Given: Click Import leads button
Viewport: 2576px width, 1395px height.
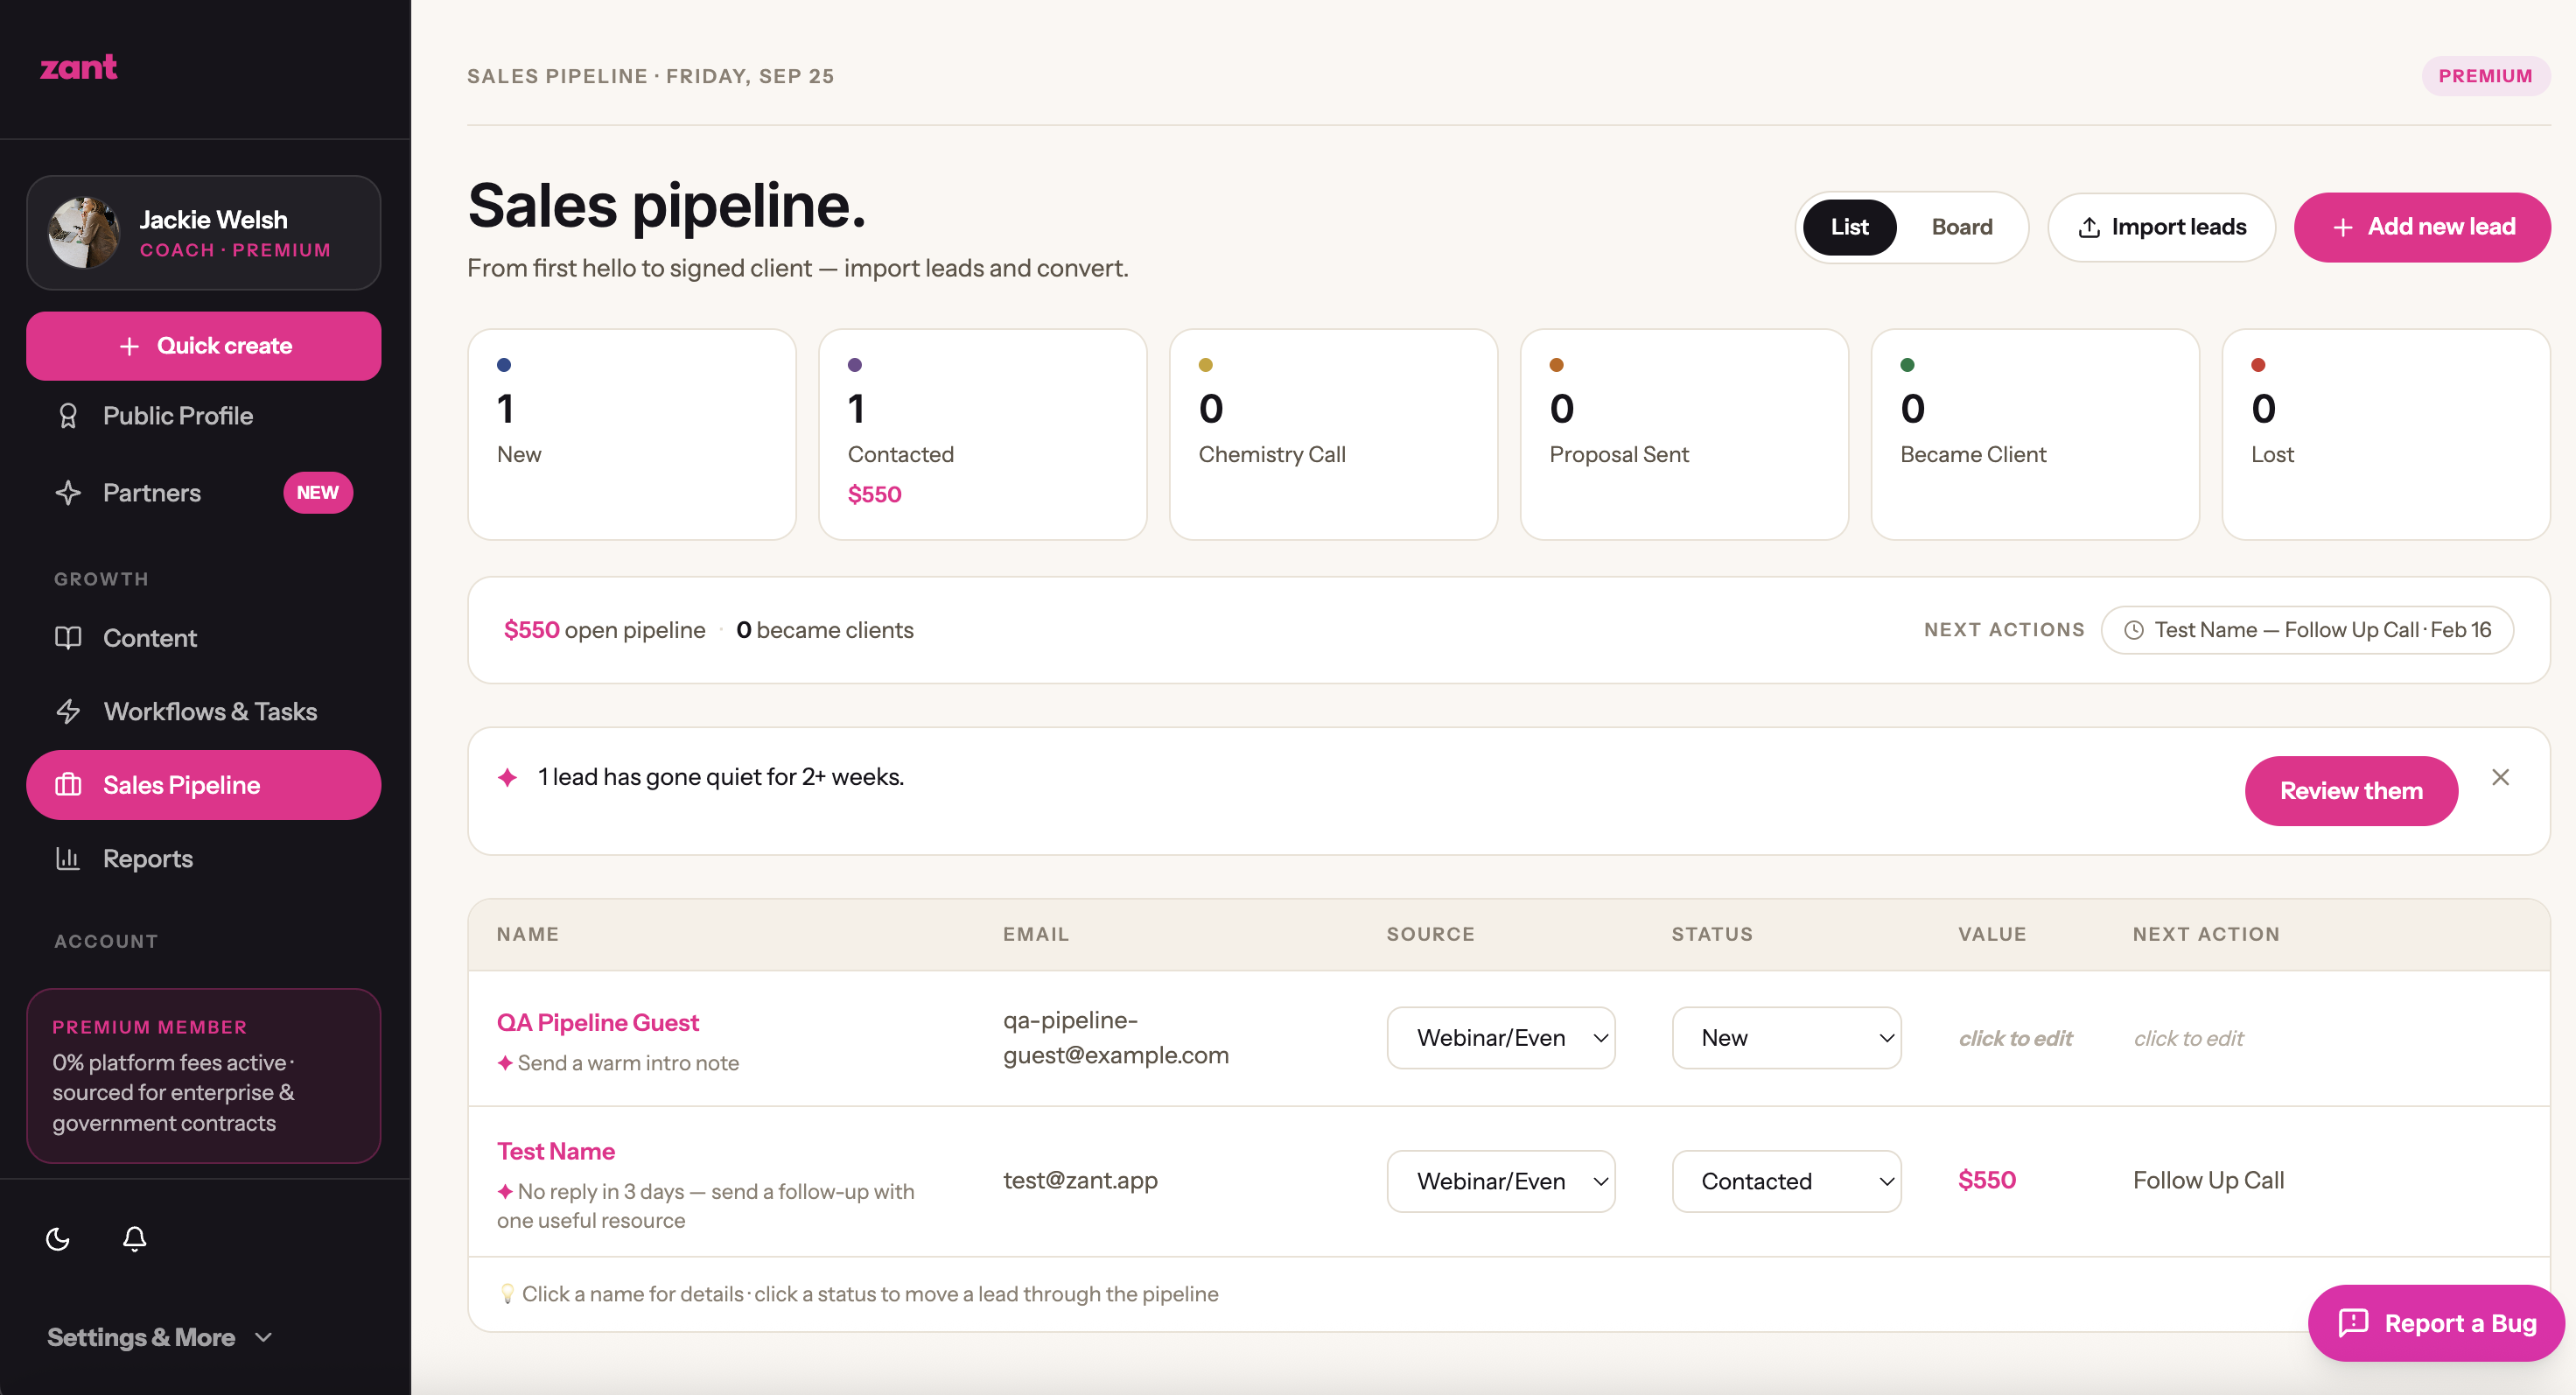Looking at the screenshot, I should [2161, 227].
